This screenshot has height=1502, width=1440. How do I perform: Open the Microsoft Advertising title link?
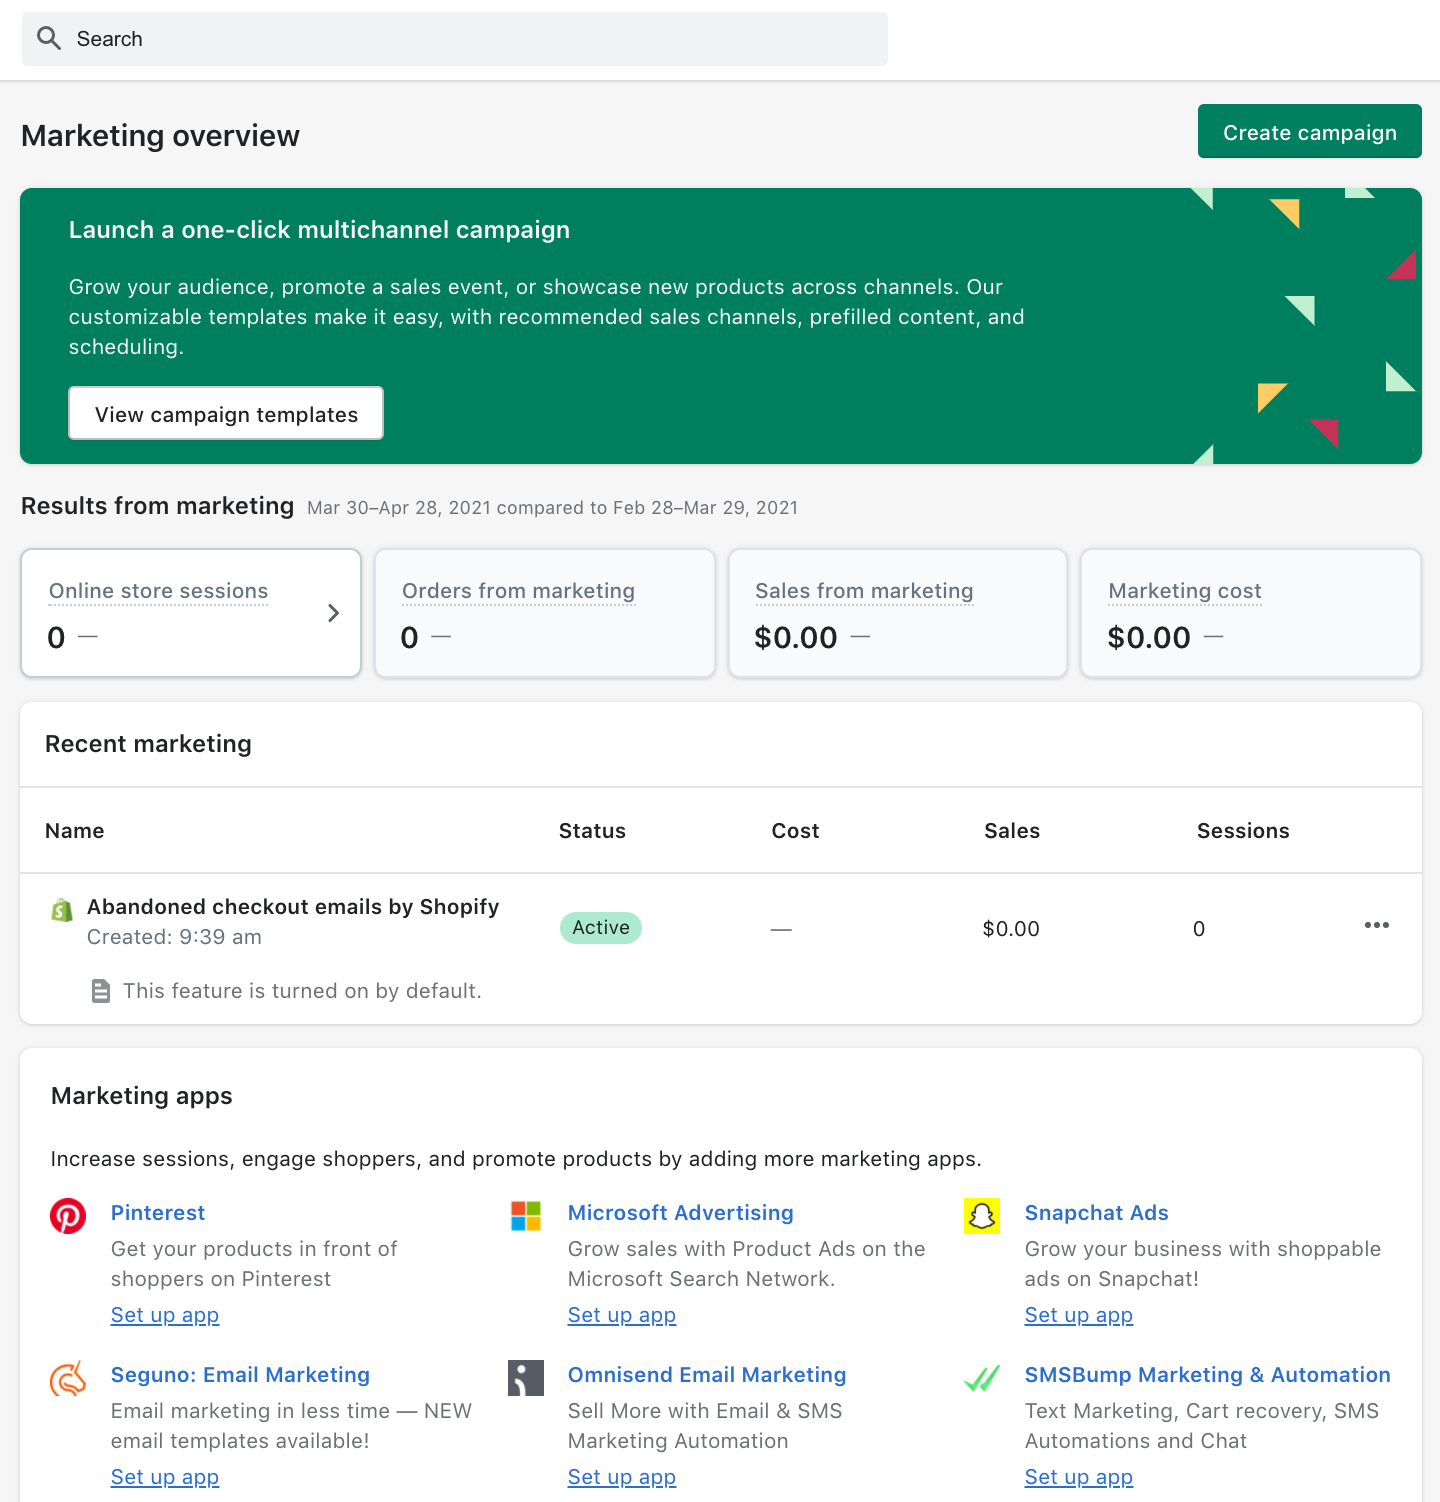680,1213
